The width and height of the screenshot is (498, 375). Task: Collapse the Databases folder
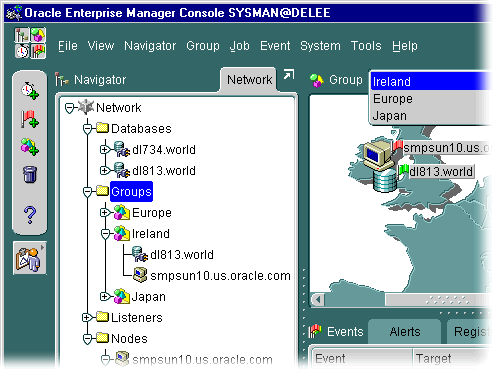pyautogui.click(x=87, y=129)
